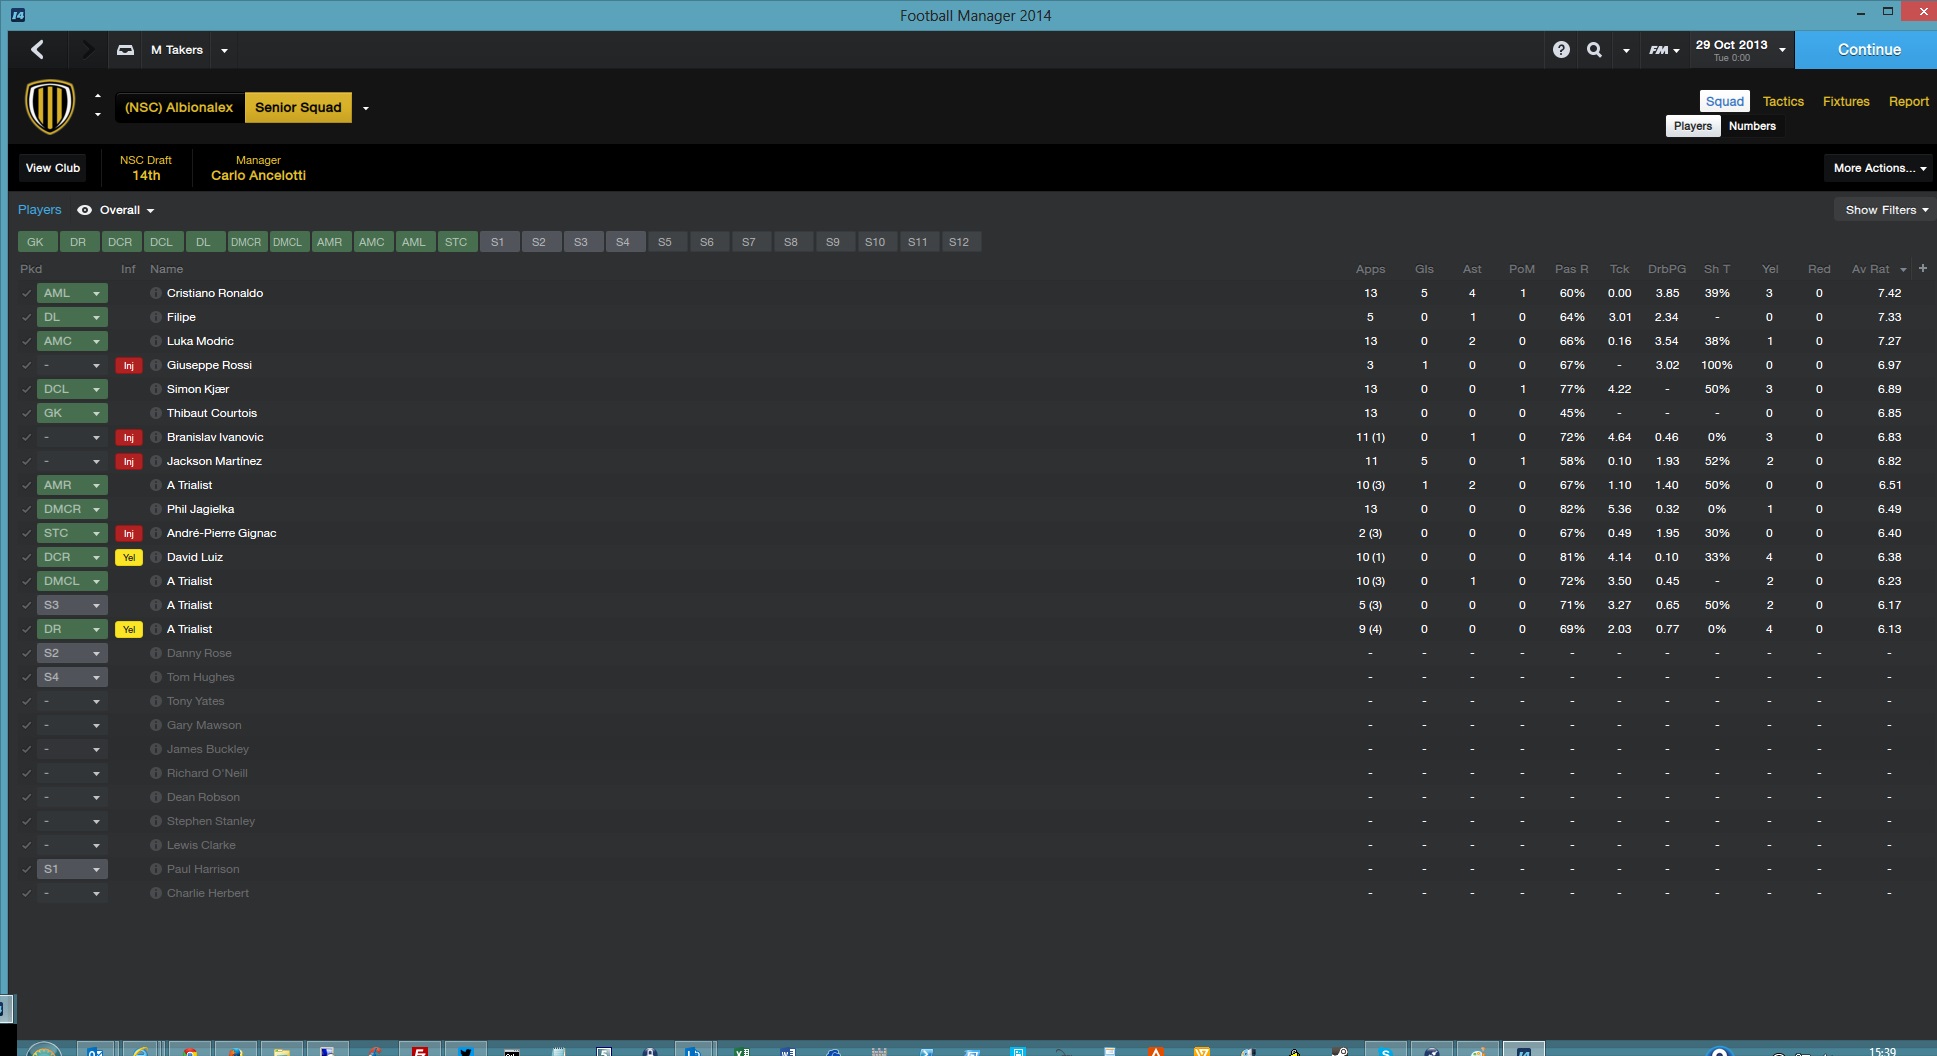
Task: Select the Players sub-tab
Action: click(x=1693, y=126)
